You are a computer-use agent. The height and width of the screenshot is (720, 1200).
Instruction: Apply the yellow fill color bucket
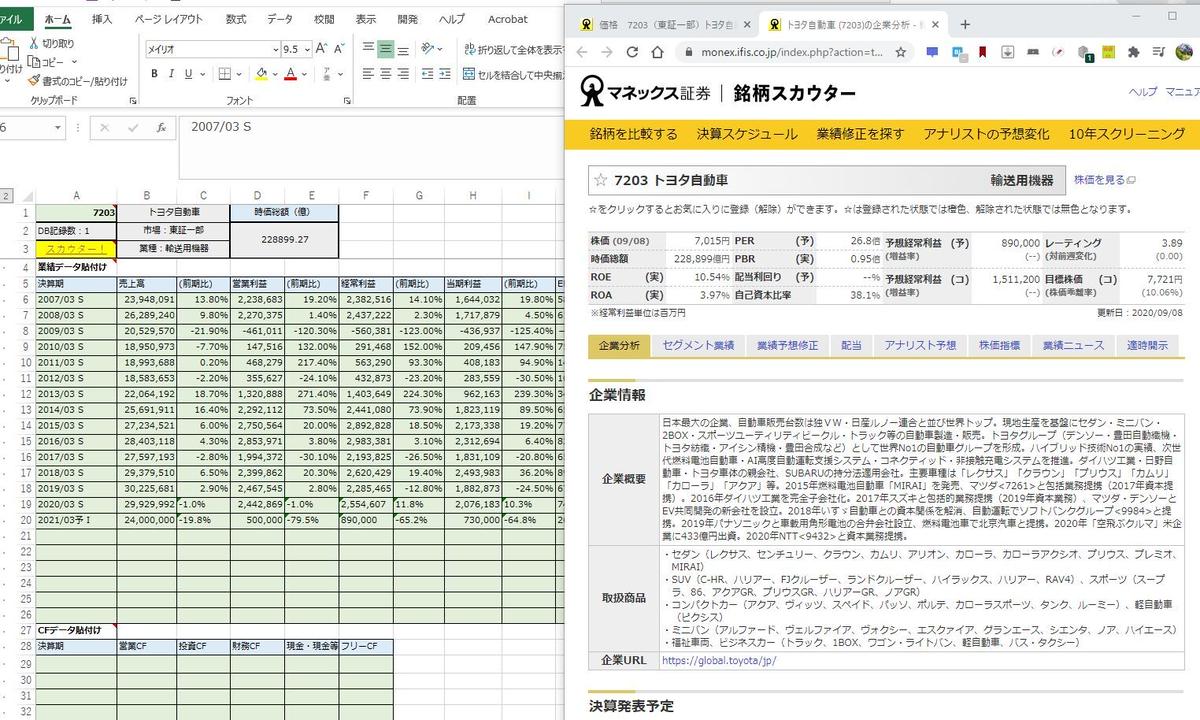(260, 74)
